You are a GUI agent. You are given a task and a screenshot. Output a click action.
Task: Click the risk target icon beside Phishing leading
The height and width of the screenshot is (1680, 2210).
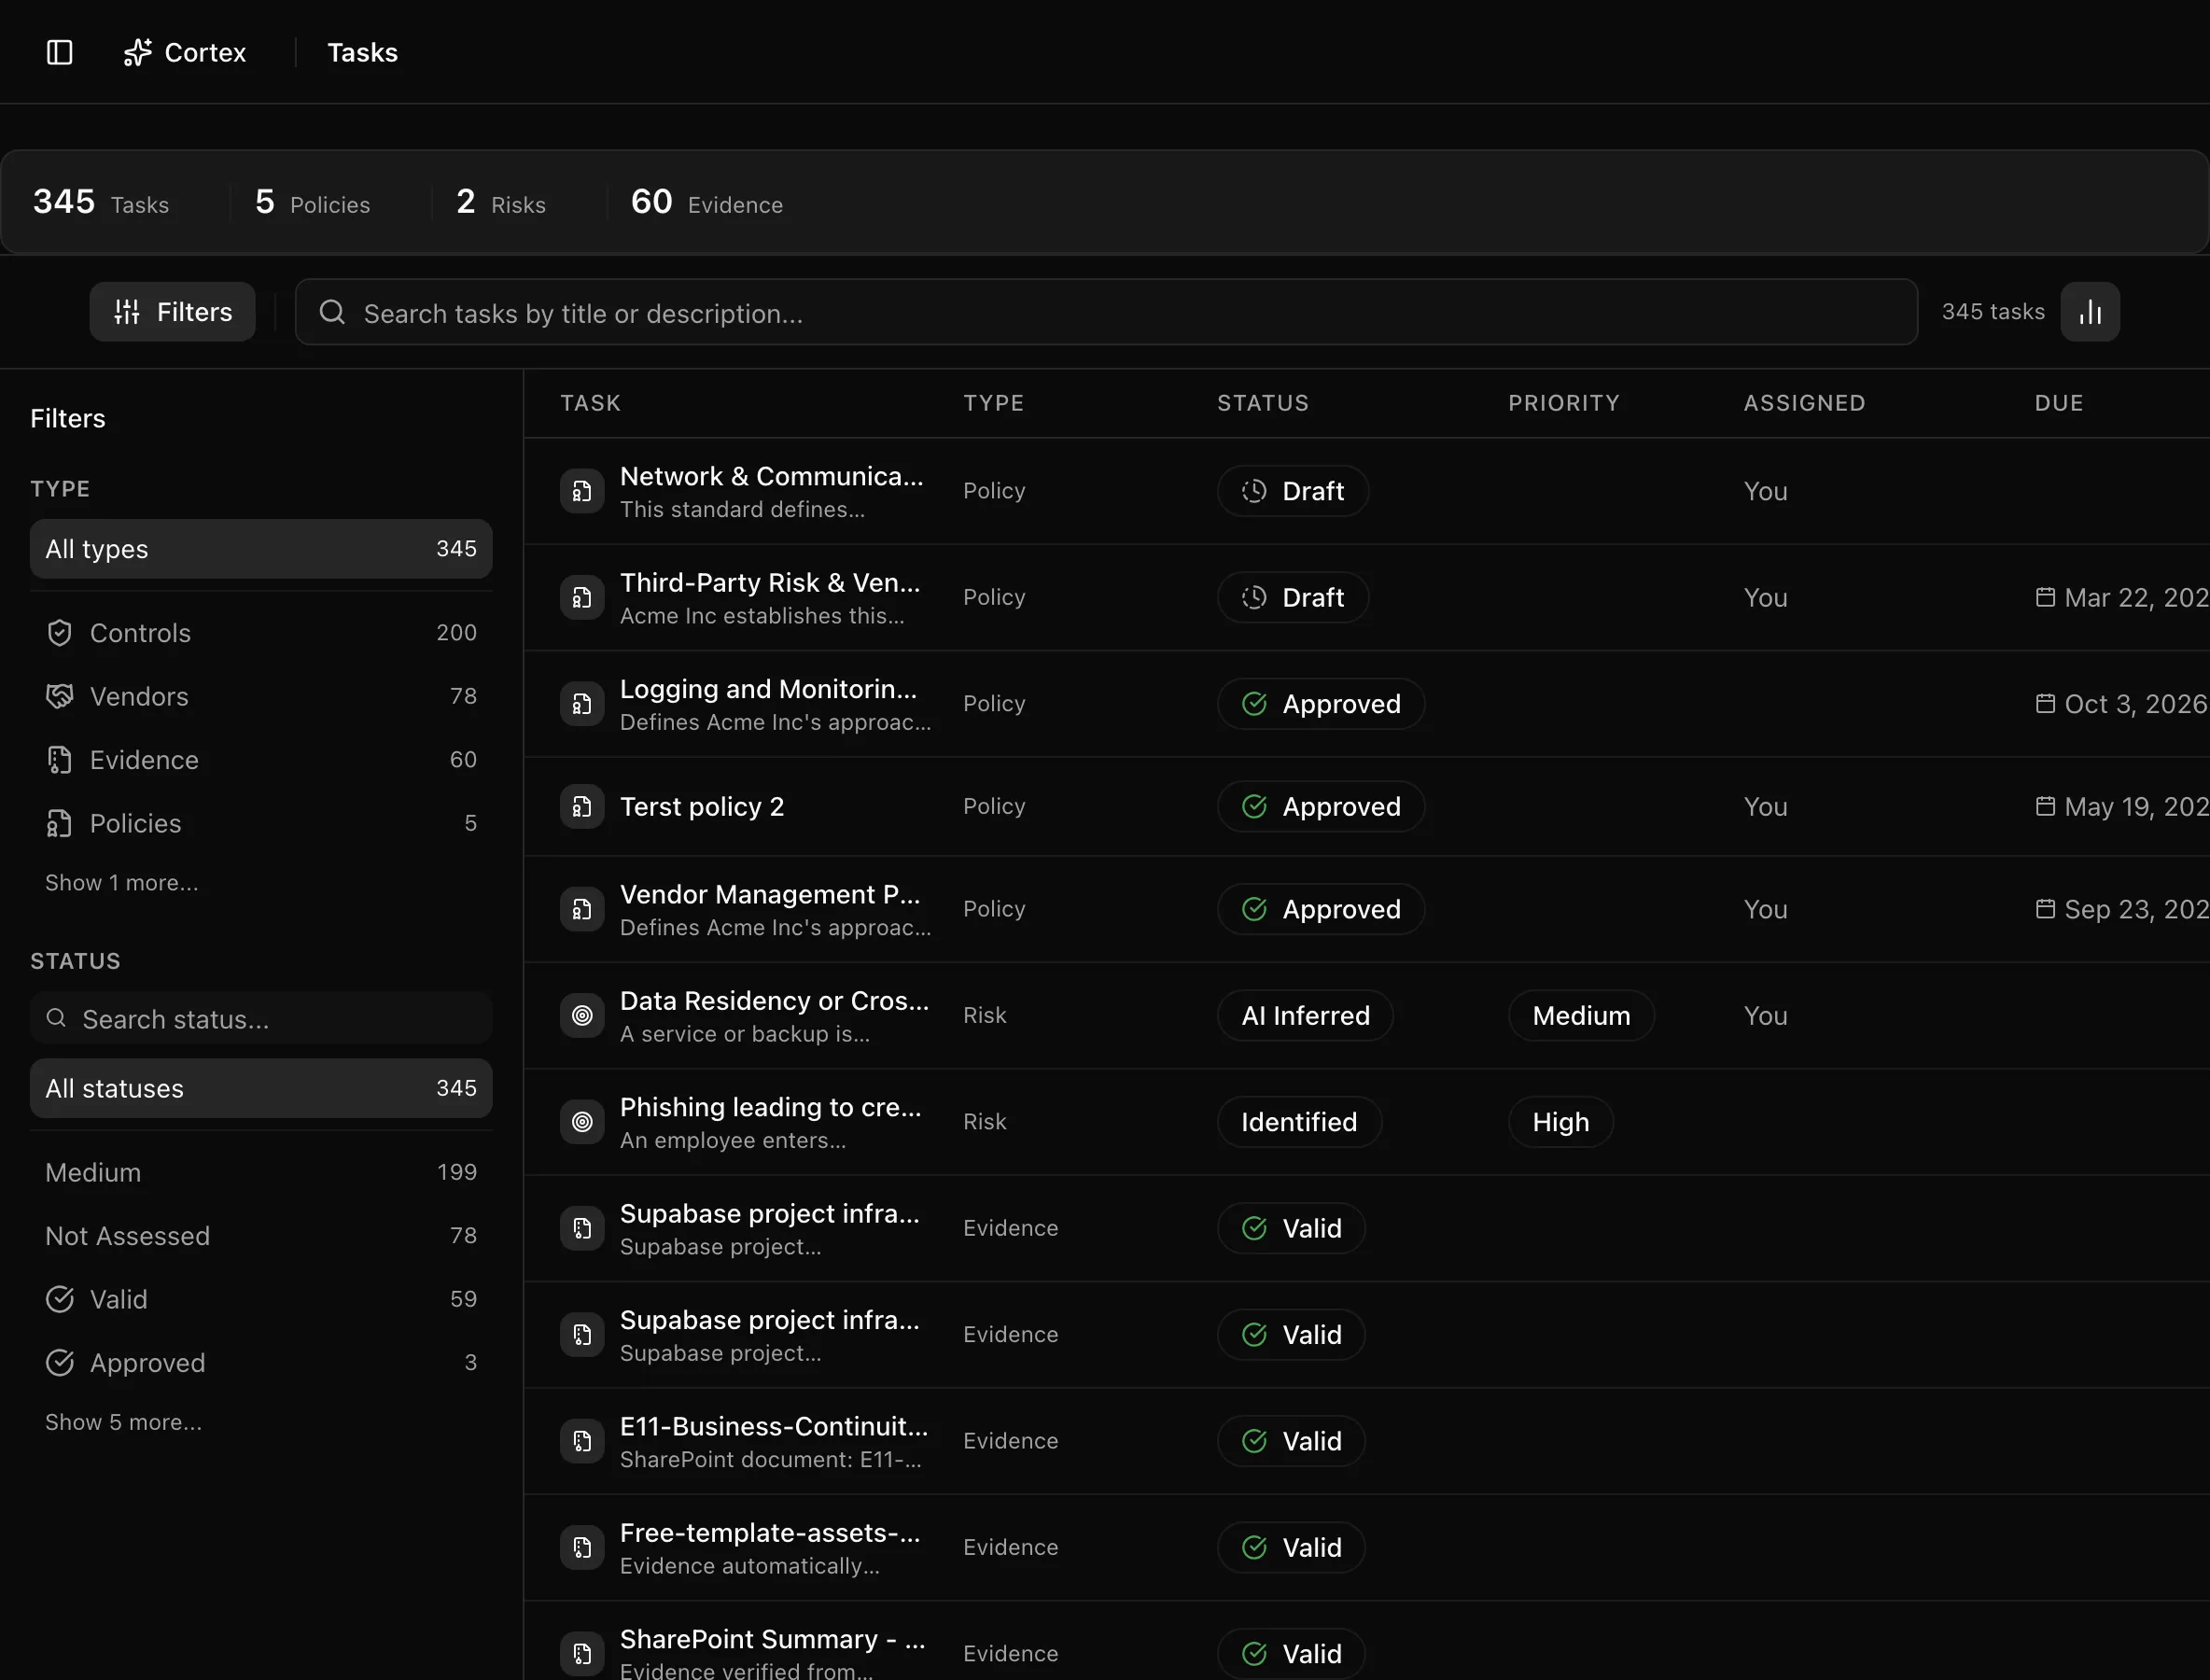point(582,1122)
